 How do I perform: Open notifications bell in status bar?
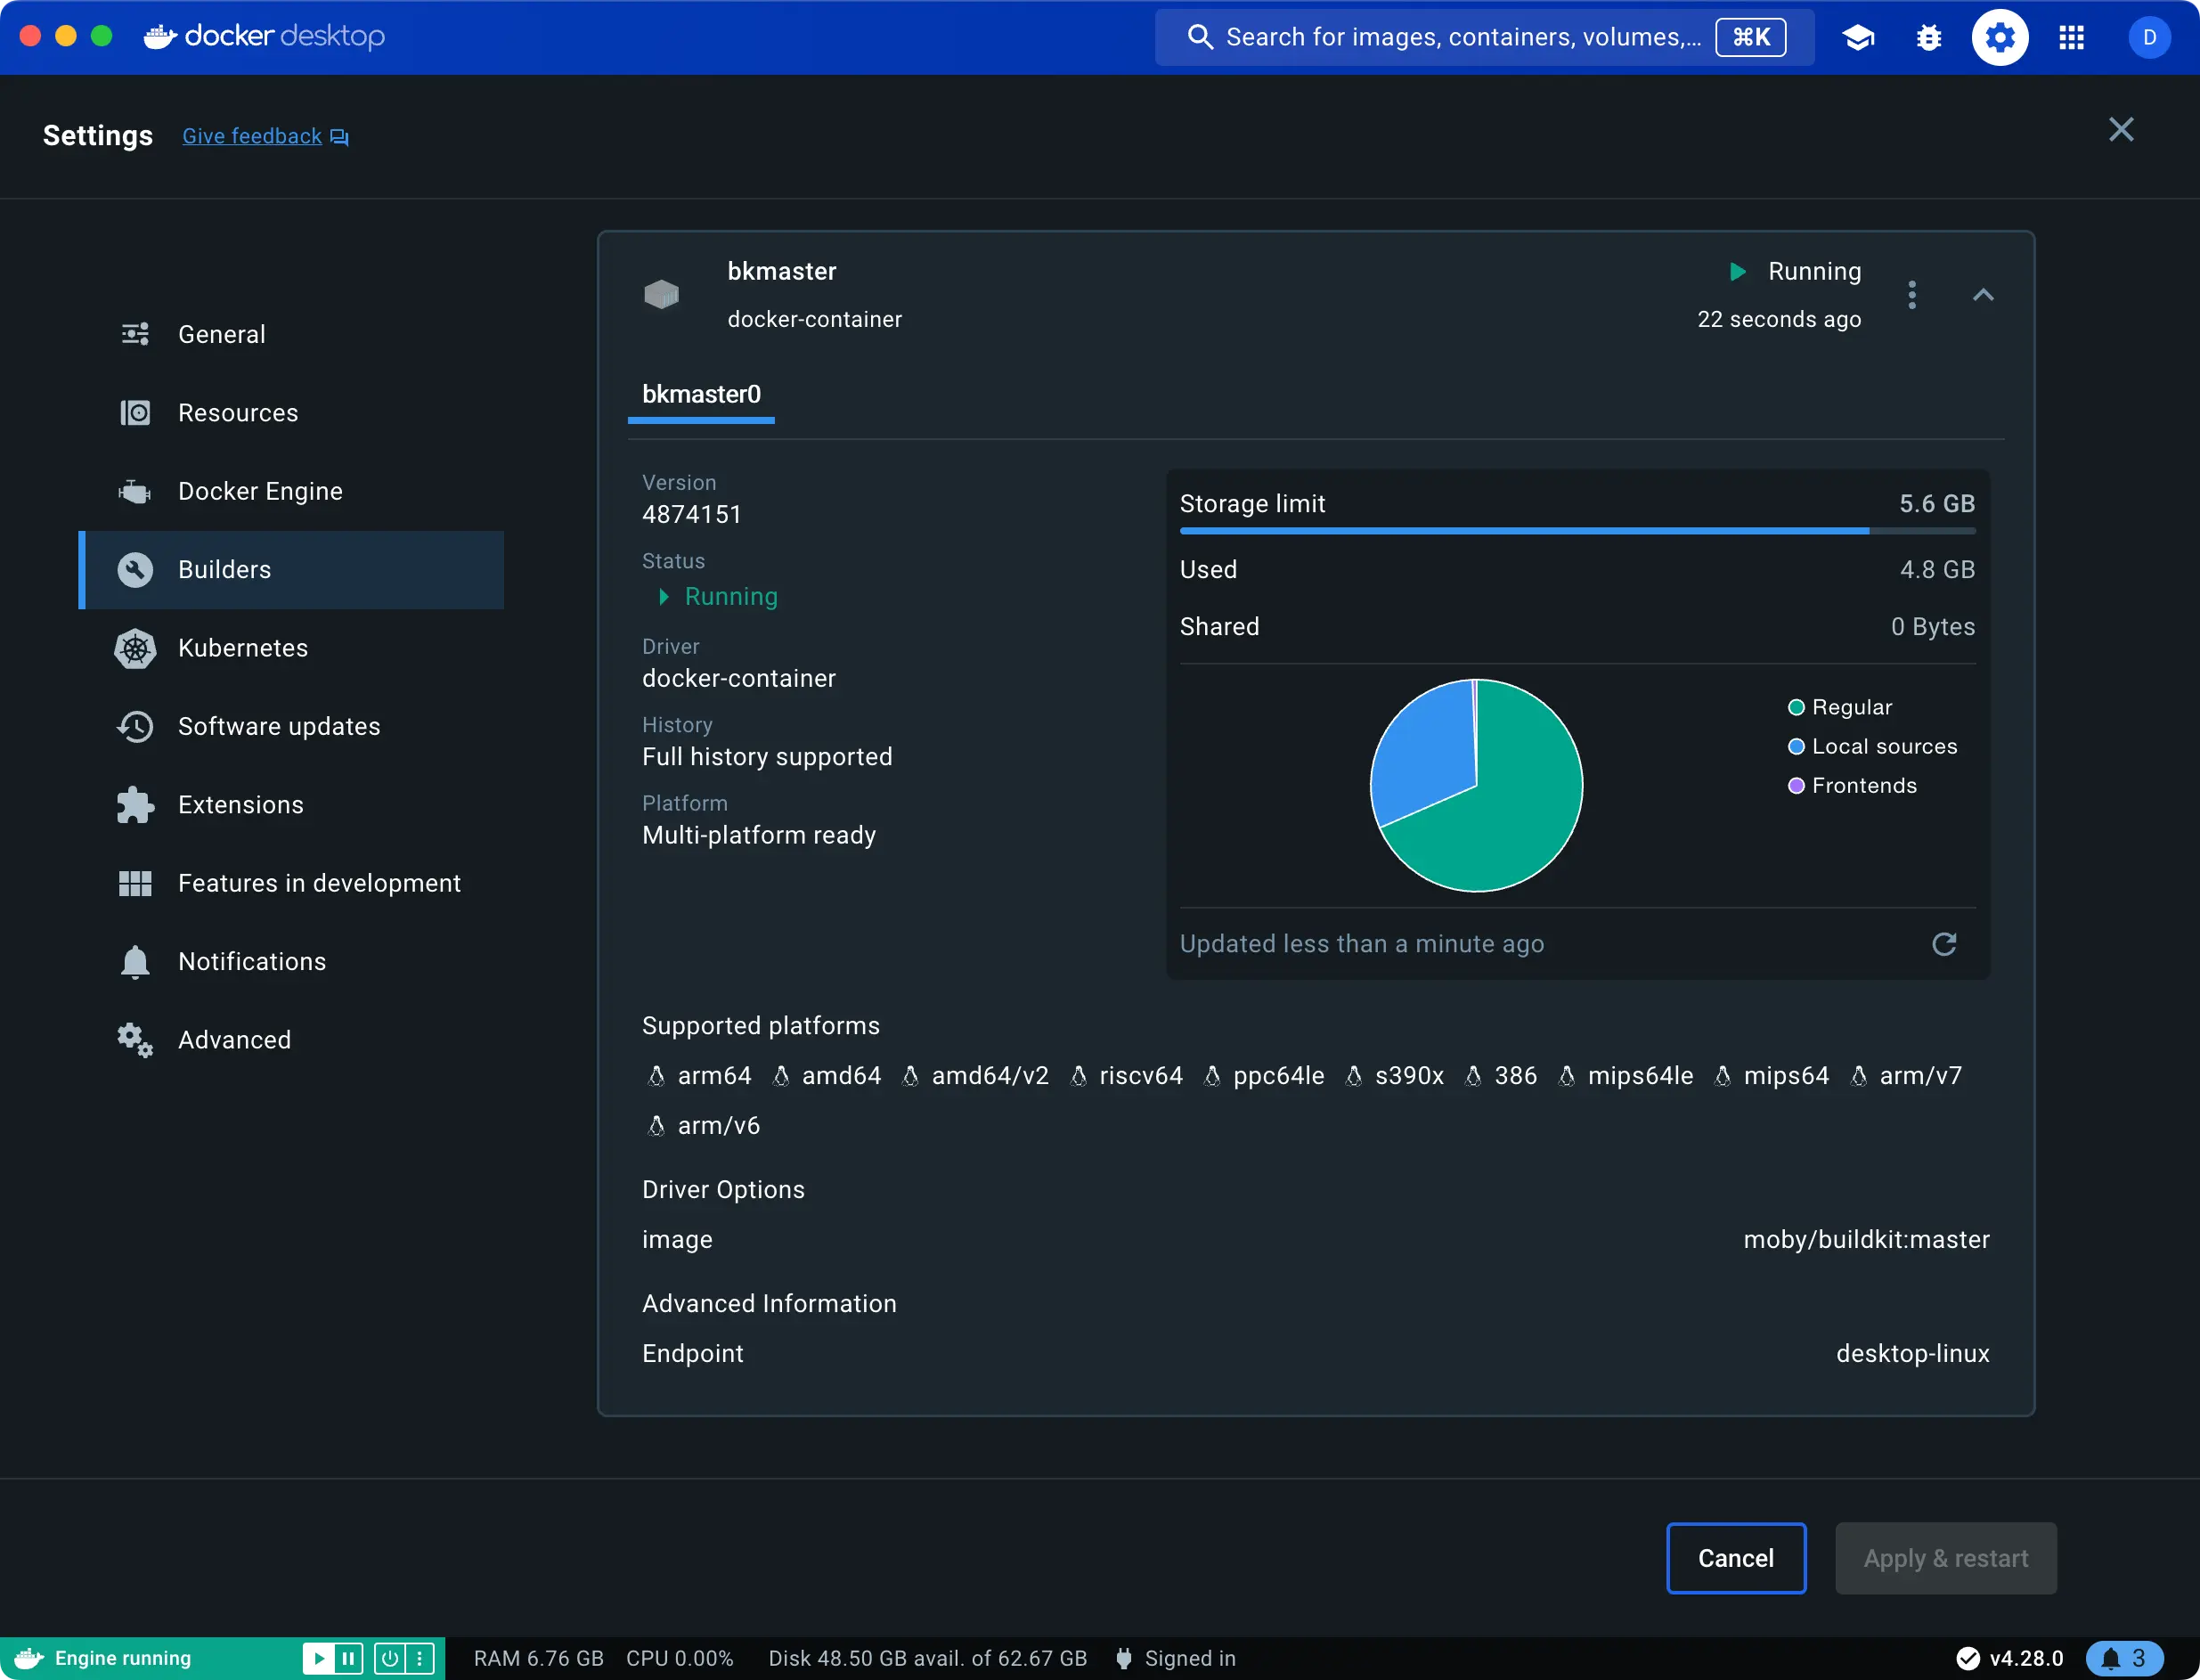click(2124, 1658)
